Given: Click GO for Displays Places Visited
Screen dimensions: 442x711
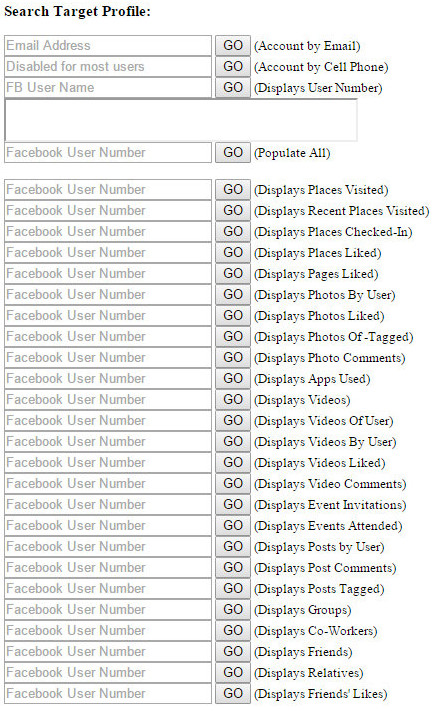Looking at the screenshot, I should 233,190.
